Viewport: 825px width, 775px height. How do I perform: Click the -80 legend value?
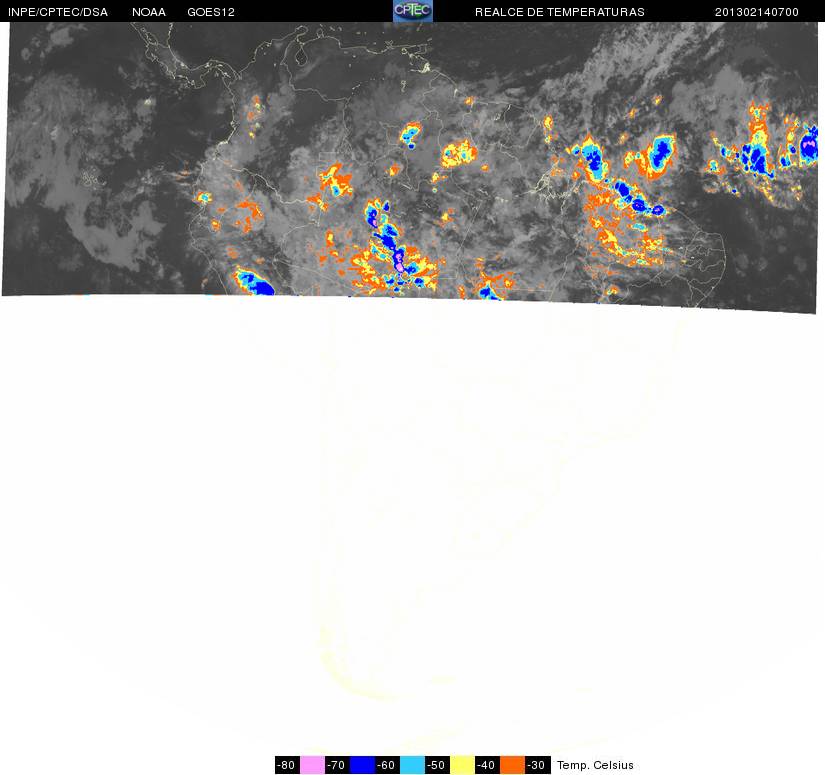coord(287,765)
